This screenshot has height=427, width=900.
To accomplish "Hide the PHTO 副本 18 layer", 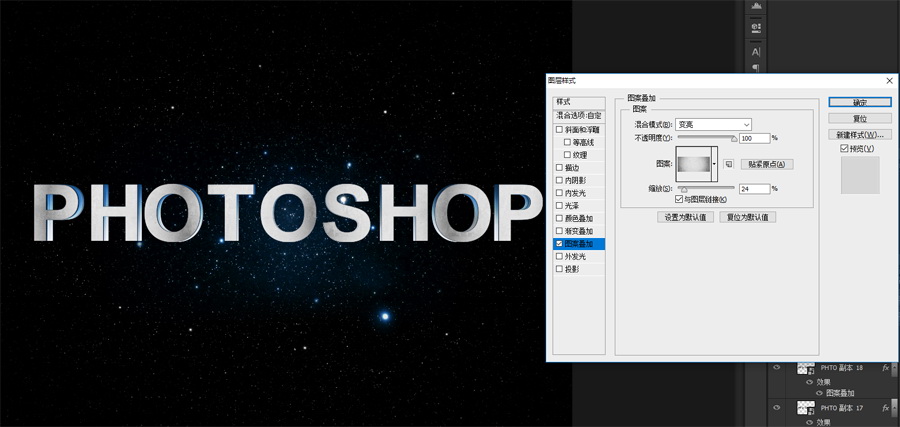I will coord(777,367).
